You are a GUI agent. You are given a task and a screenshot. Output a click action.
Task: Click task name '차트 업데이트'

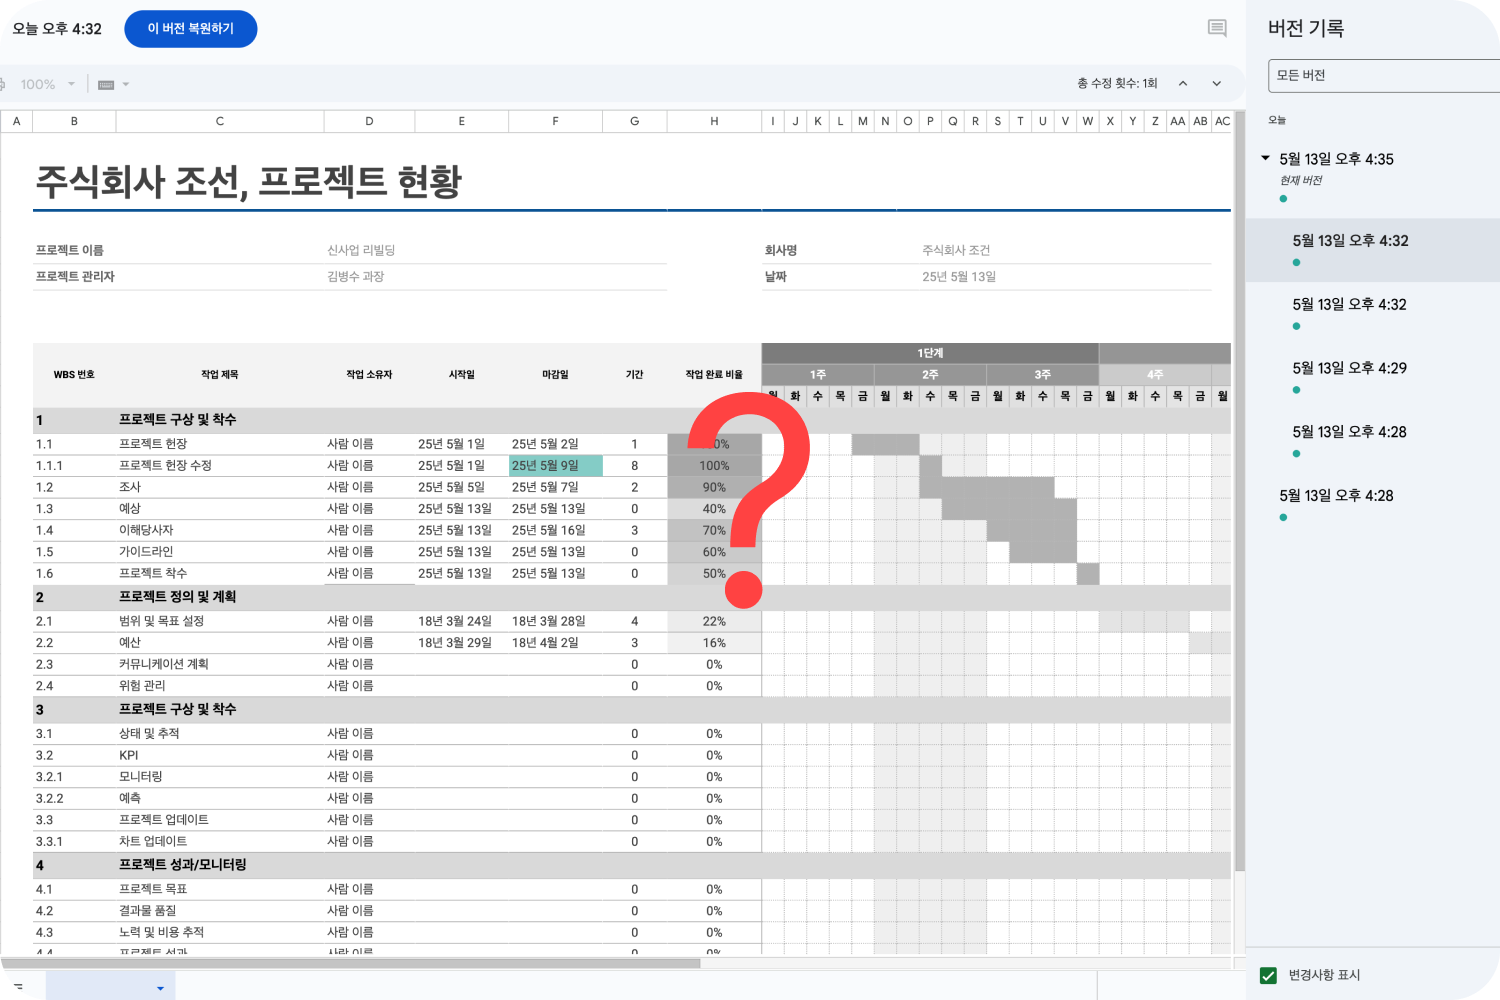[153, 841]
